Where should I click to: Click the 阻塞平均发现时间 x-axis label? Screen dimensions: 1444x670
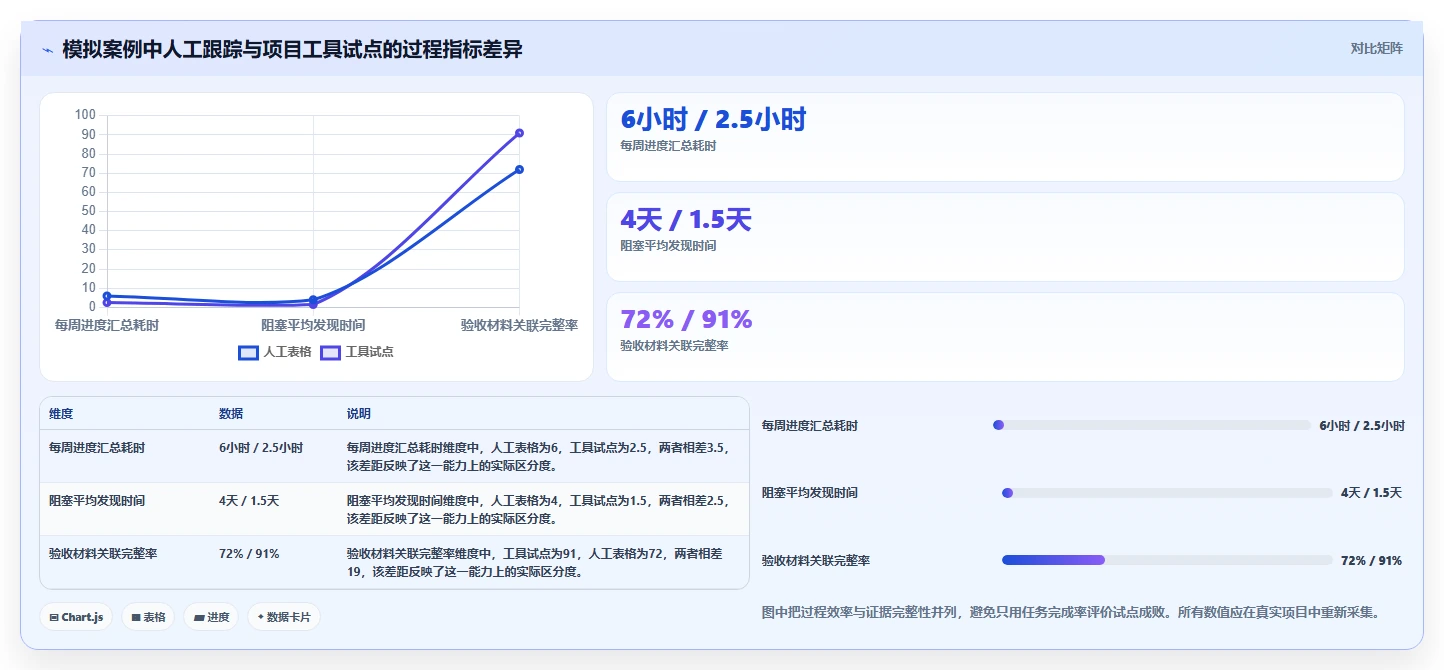click(x=313, y=325)
